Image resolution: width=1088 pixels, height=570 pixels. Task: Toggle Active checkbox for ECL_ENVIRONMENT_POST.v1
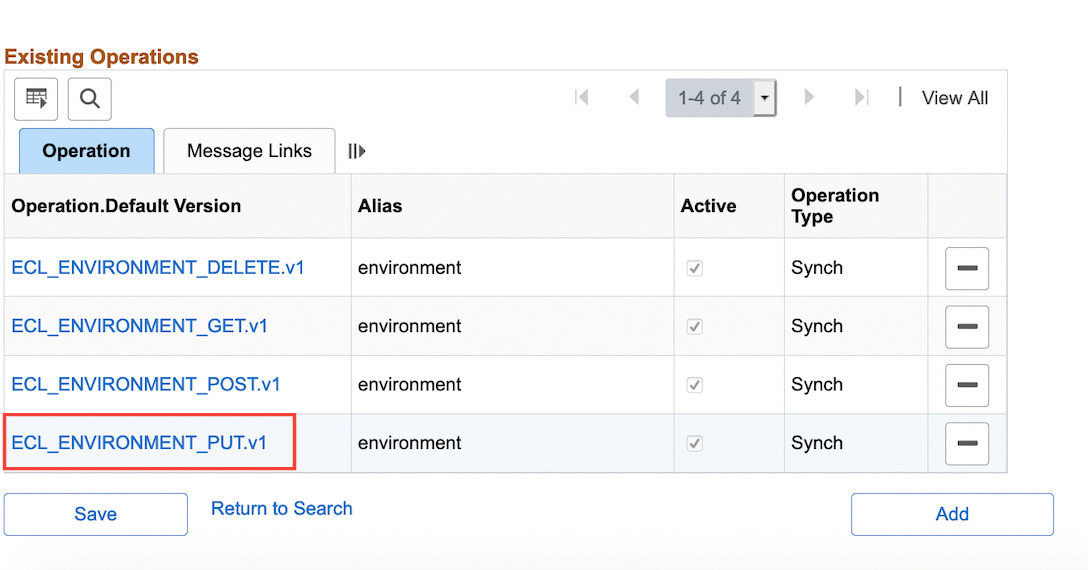695,385
